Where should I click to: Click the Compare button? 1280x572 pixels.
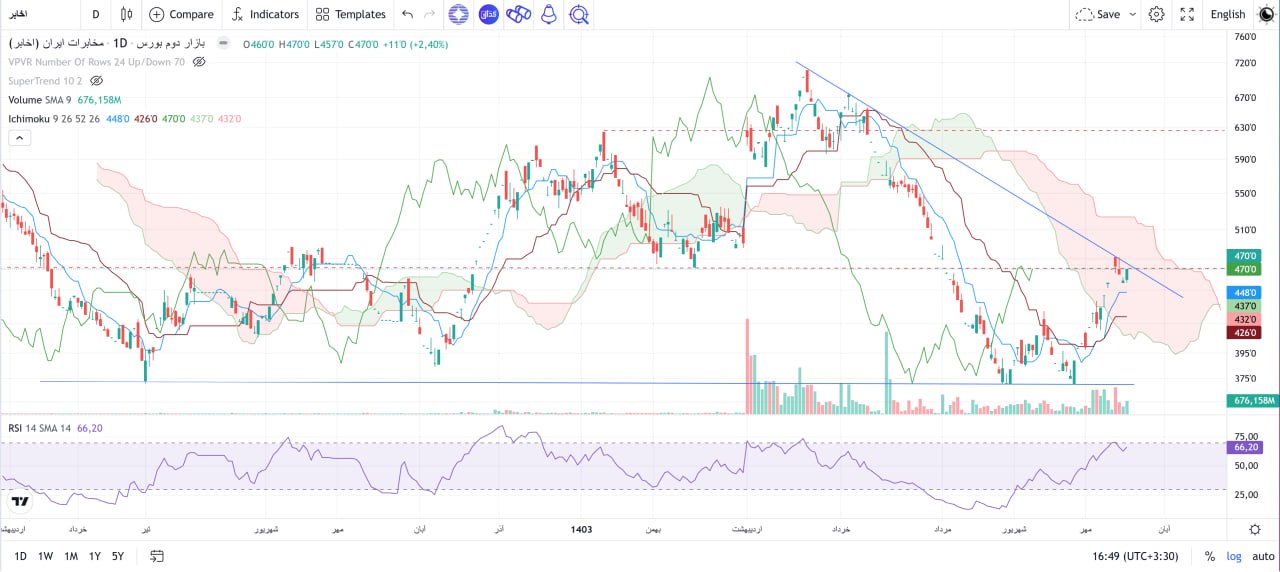[181, 14]
